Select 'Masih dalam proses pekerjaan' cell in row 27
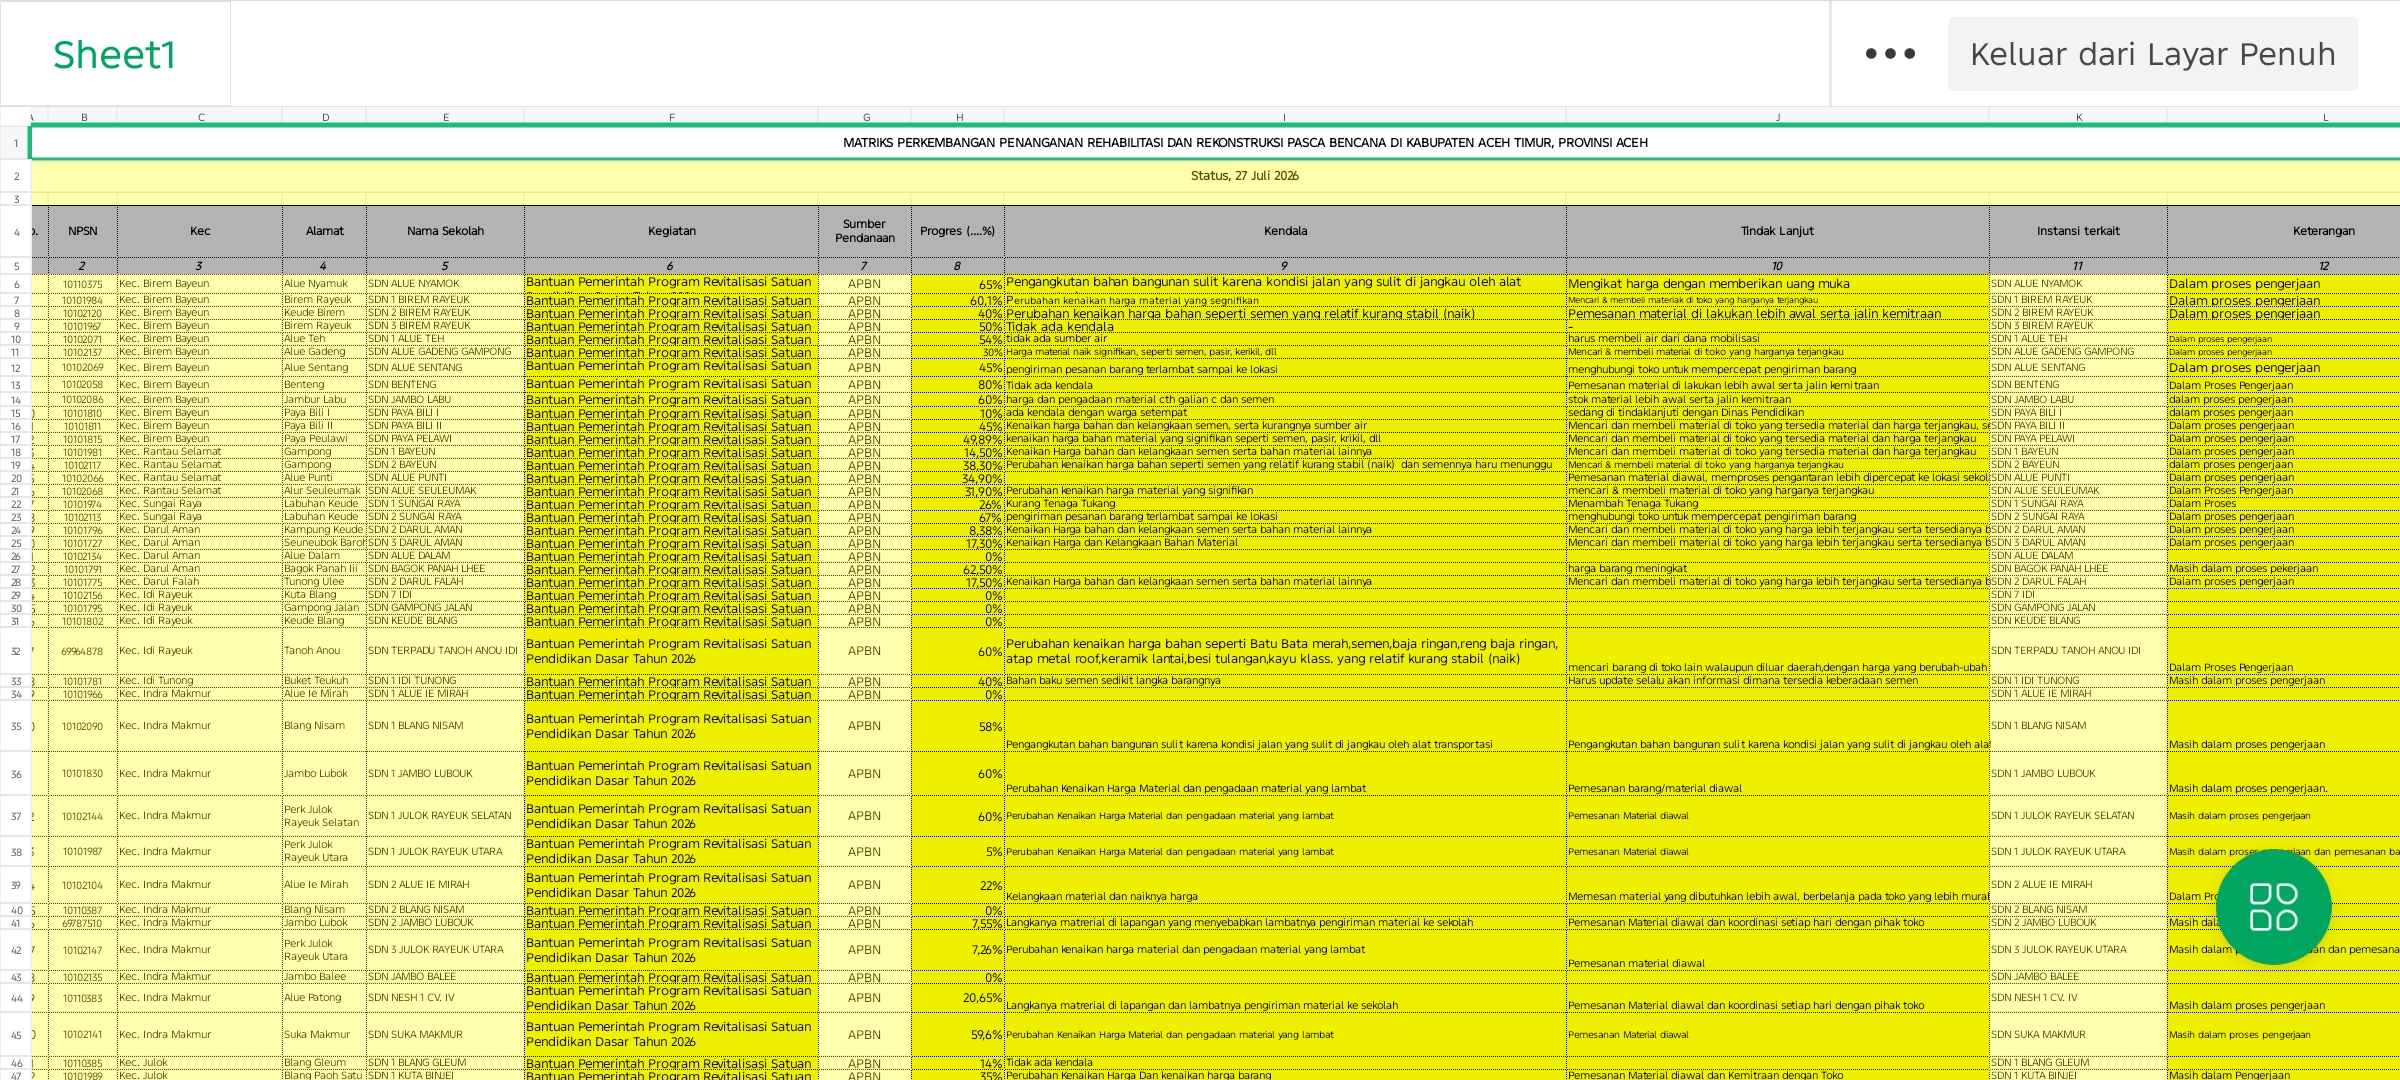Image resolution: width=2400 pixels, height=1080 pixels. 2284,569
